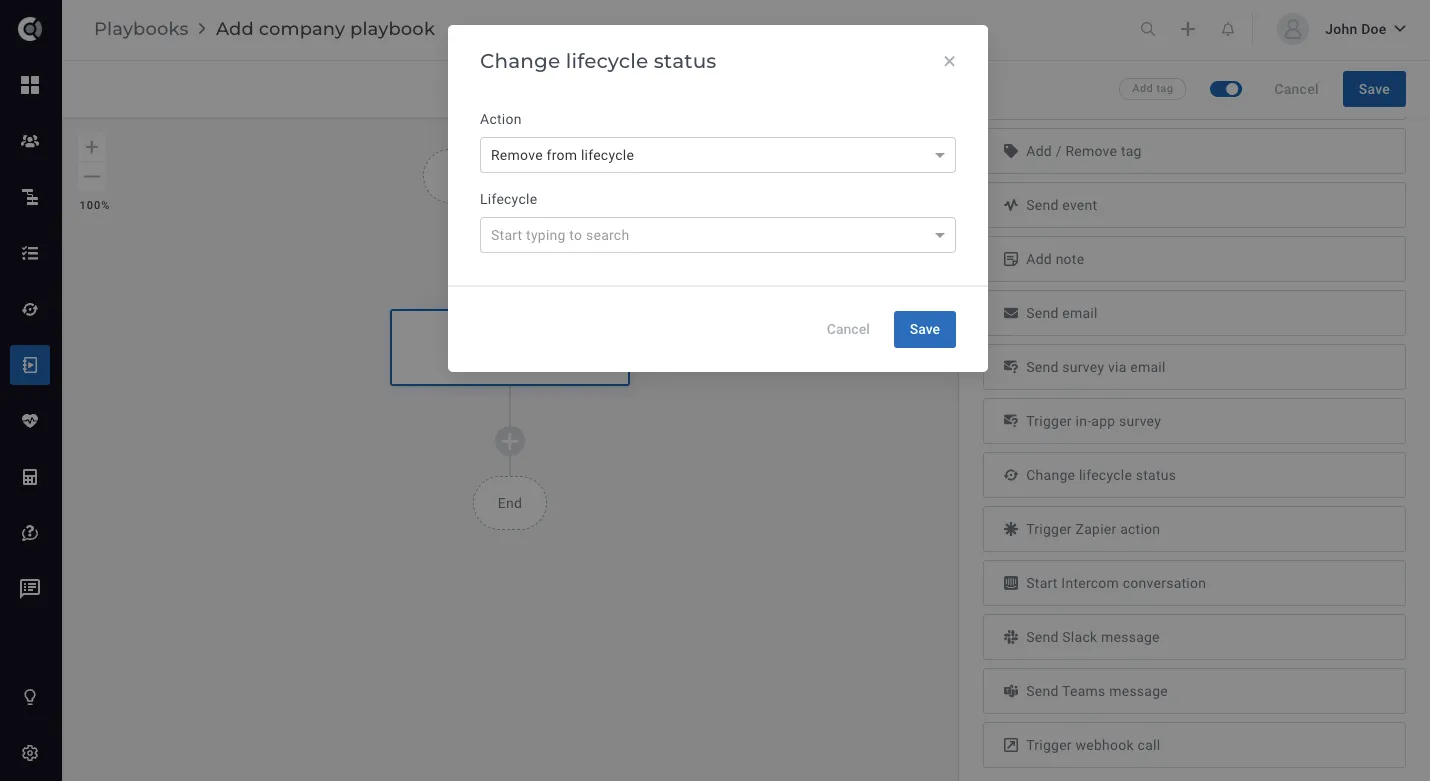Choose Send survey via email action
The width and height of the screenshot is (1430, 781).
tap(1194, 367)
